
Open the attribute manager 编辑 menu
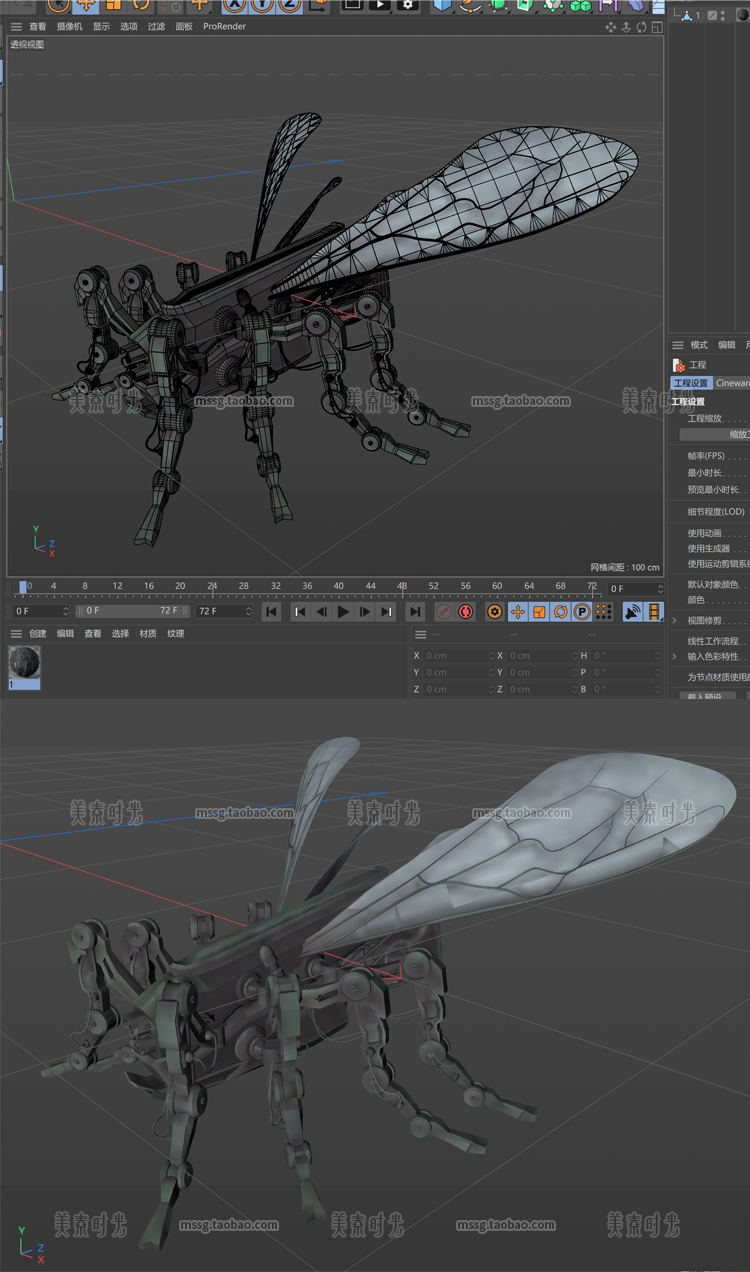point(727,345)
